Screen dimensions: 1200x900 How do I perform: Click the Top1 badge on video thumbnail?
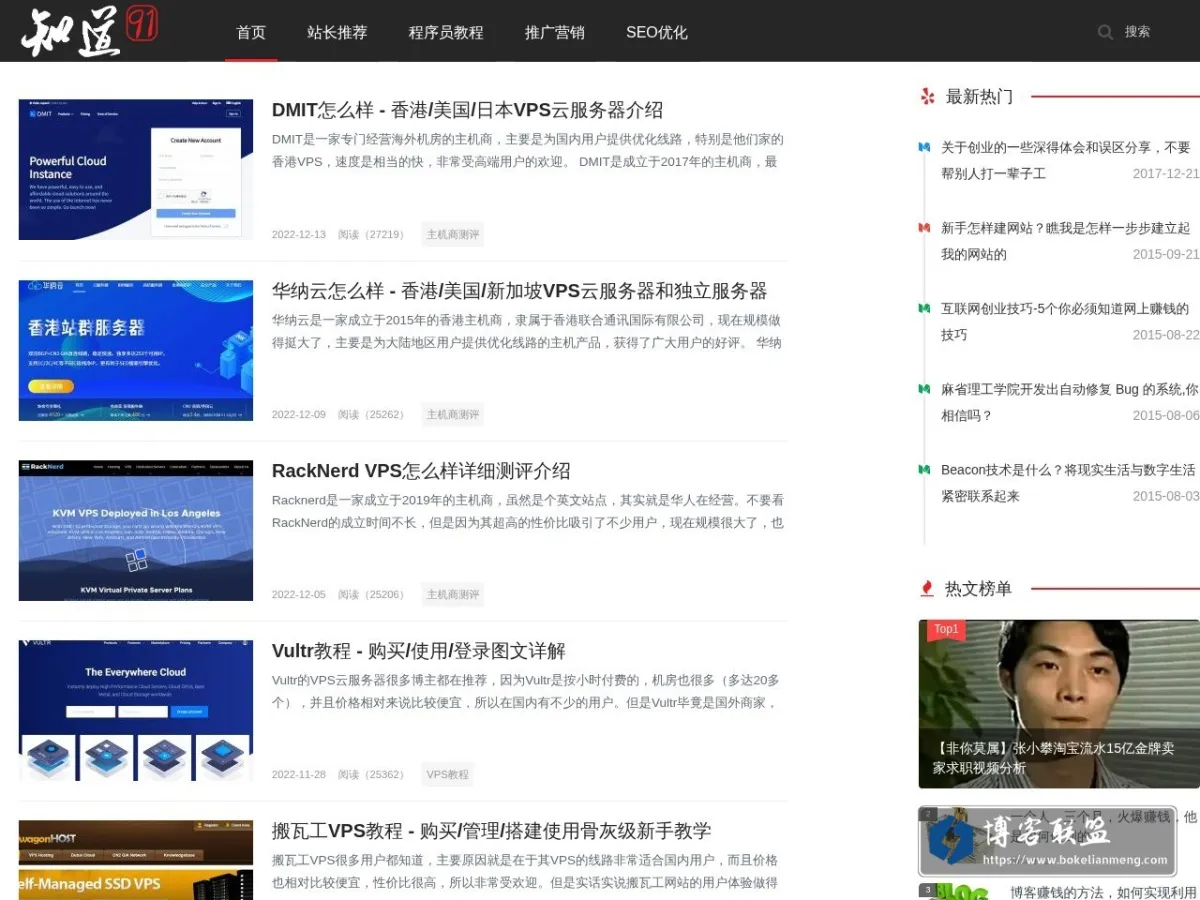[x=946, y=629]
